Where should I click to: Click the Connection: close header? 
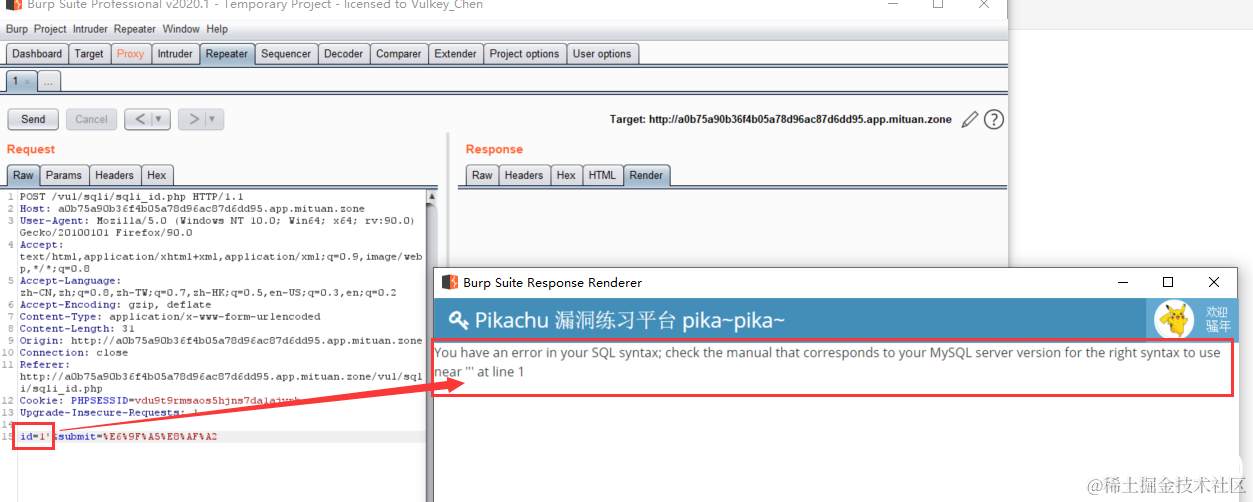(74, 353)
